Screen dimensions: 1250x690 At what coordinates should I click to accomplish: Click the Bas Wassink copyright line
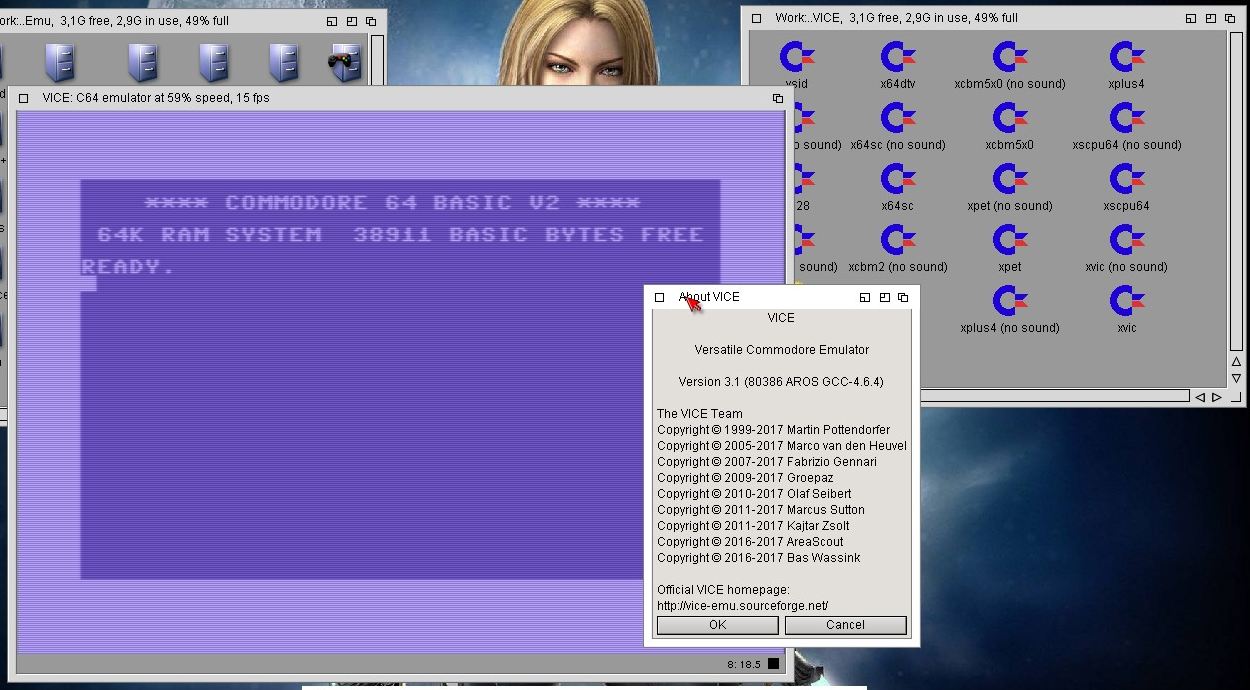pos(758,558)
